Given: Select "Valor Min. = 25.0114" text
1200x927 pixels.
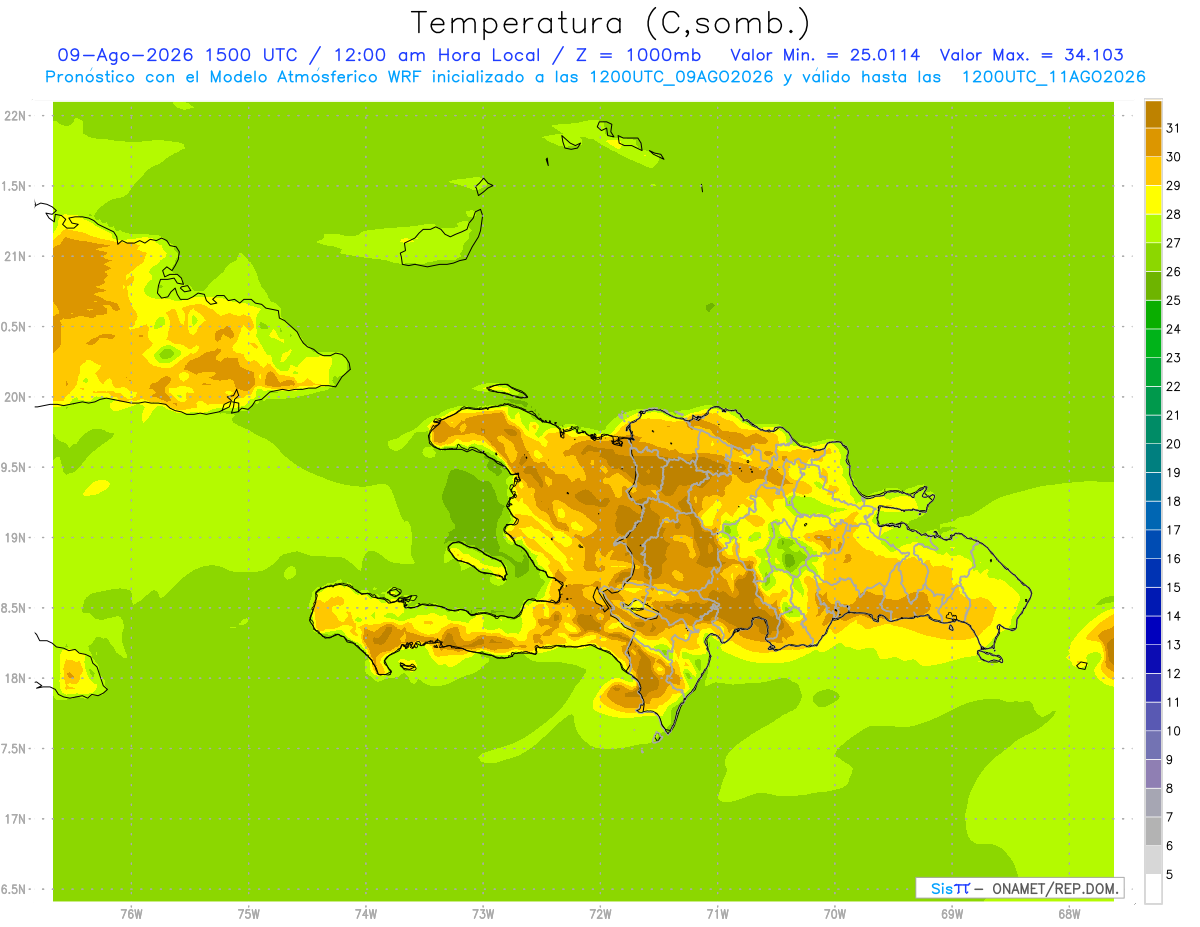Looking at the screenshot, I should click(826, 56).
